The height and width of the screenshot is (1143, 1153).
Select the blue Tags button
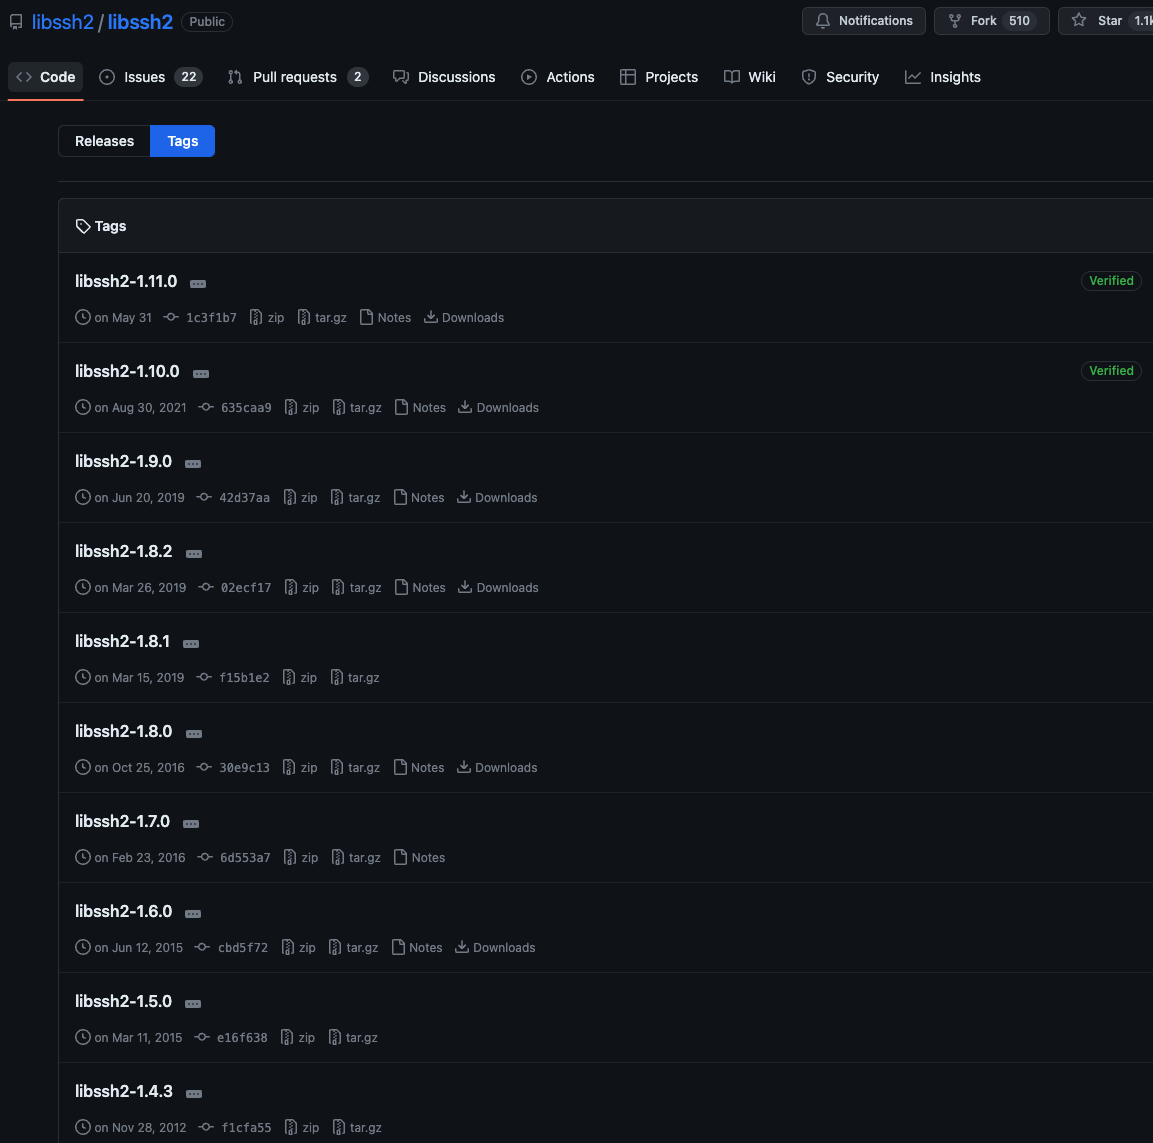pyautogui.click(x=182, y=141)
